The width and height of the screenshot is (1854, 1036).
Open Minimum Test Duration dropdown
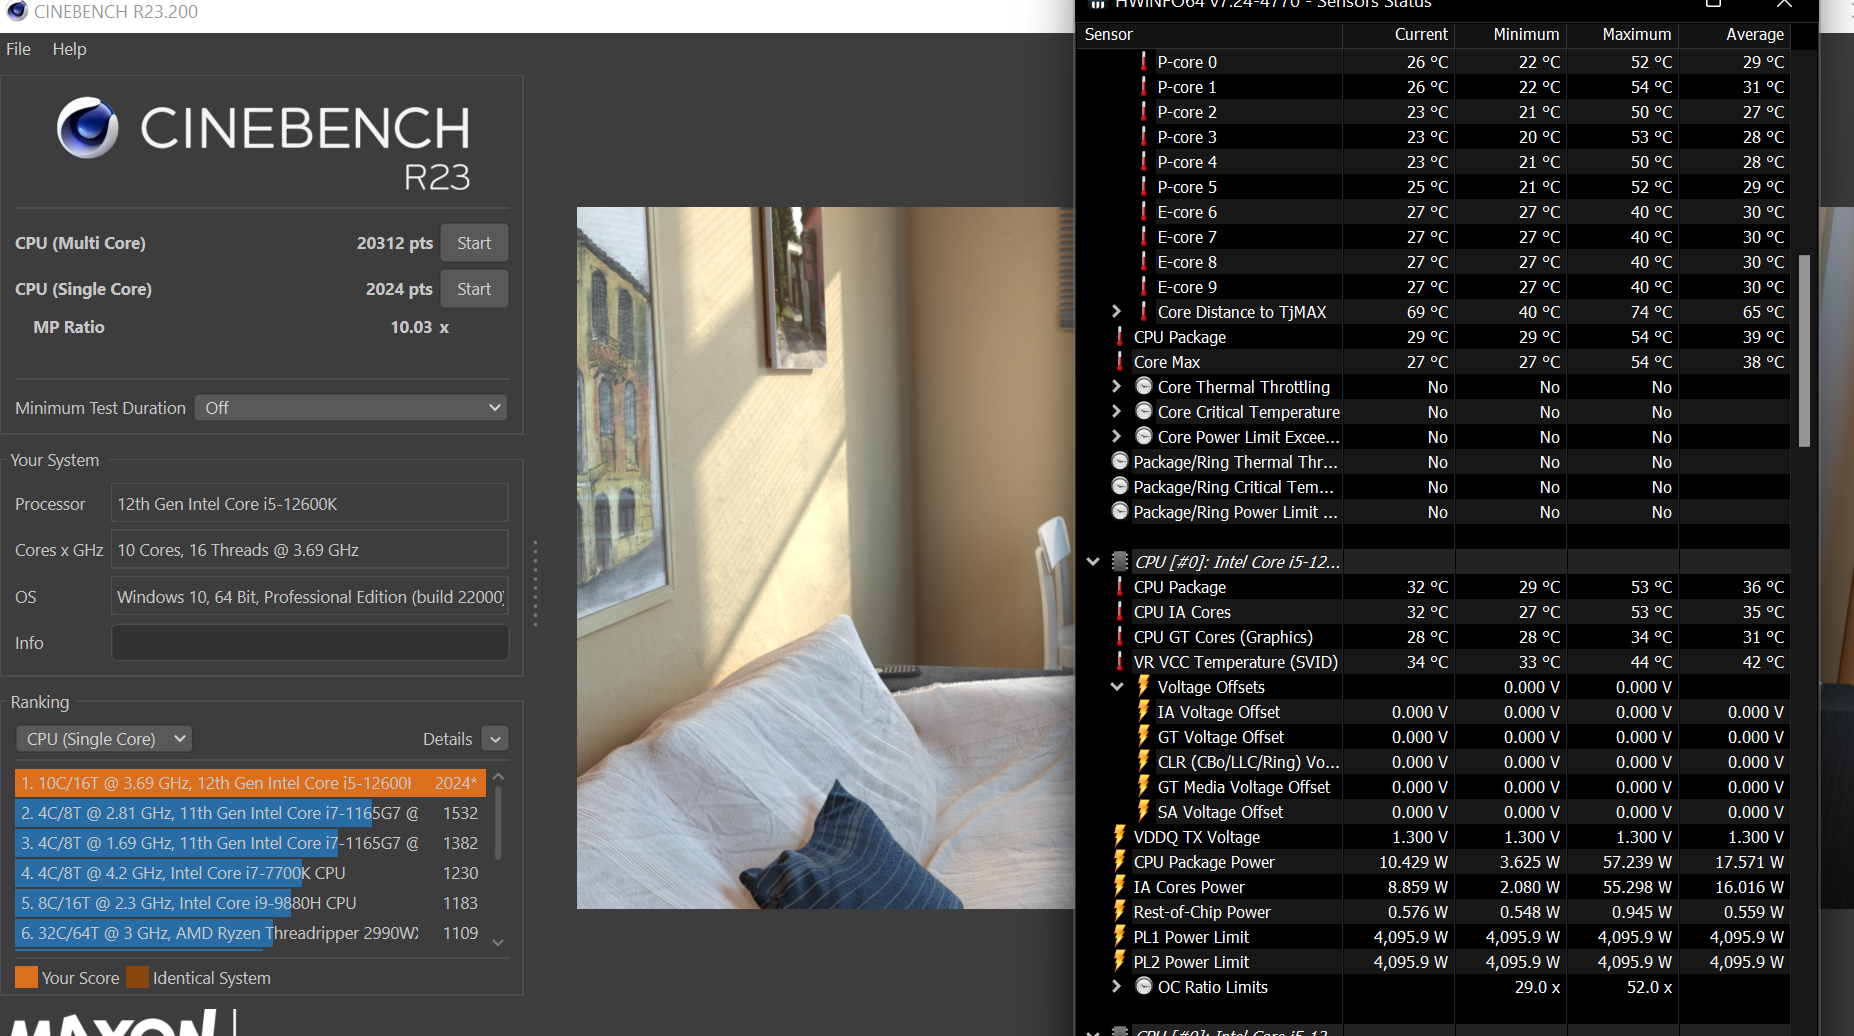coord(351,408)
